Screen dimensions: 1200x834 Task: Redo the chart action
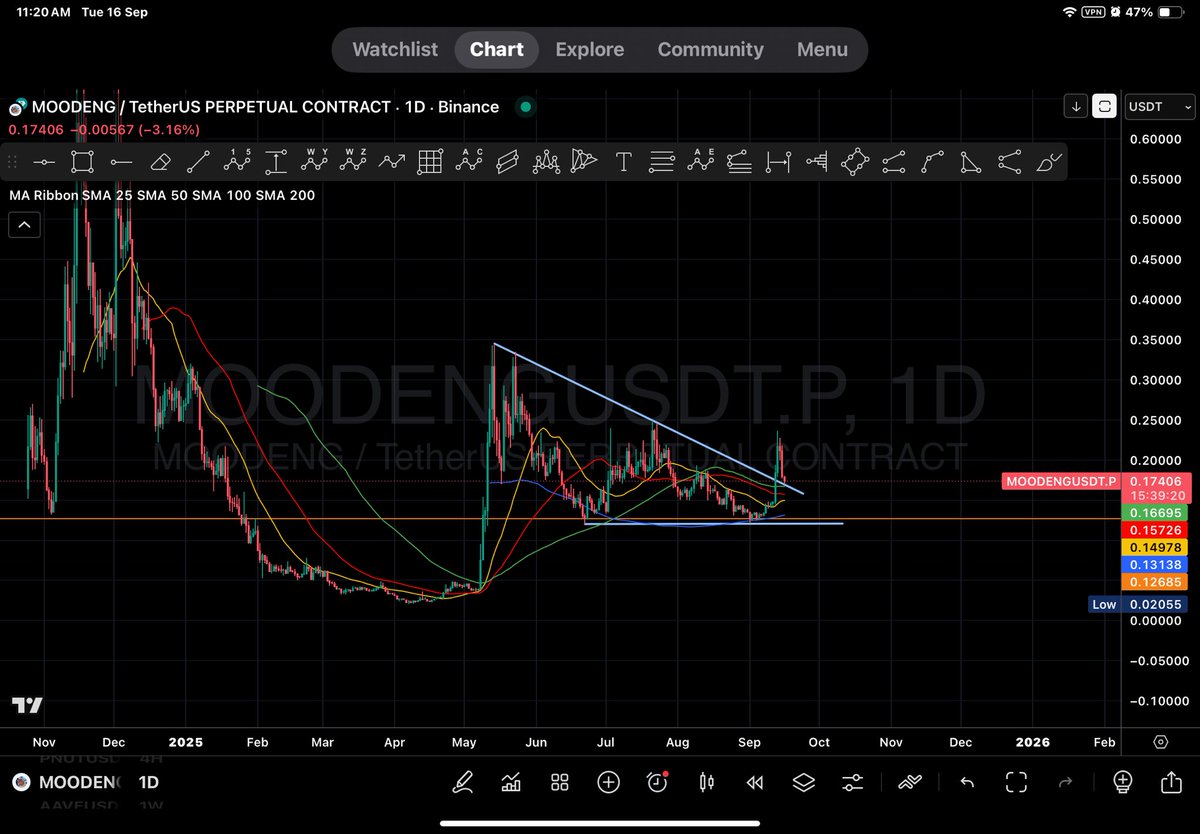(x=1065, y=782)
